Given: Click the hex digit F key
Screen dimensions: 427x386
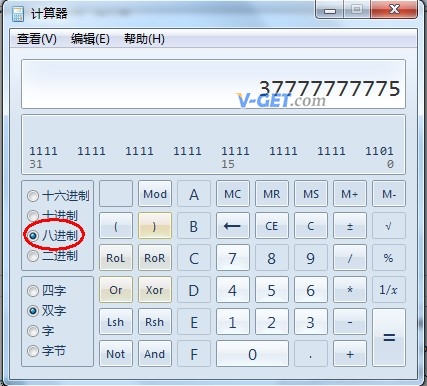Looking at the screenshot, I should [194, 354].
